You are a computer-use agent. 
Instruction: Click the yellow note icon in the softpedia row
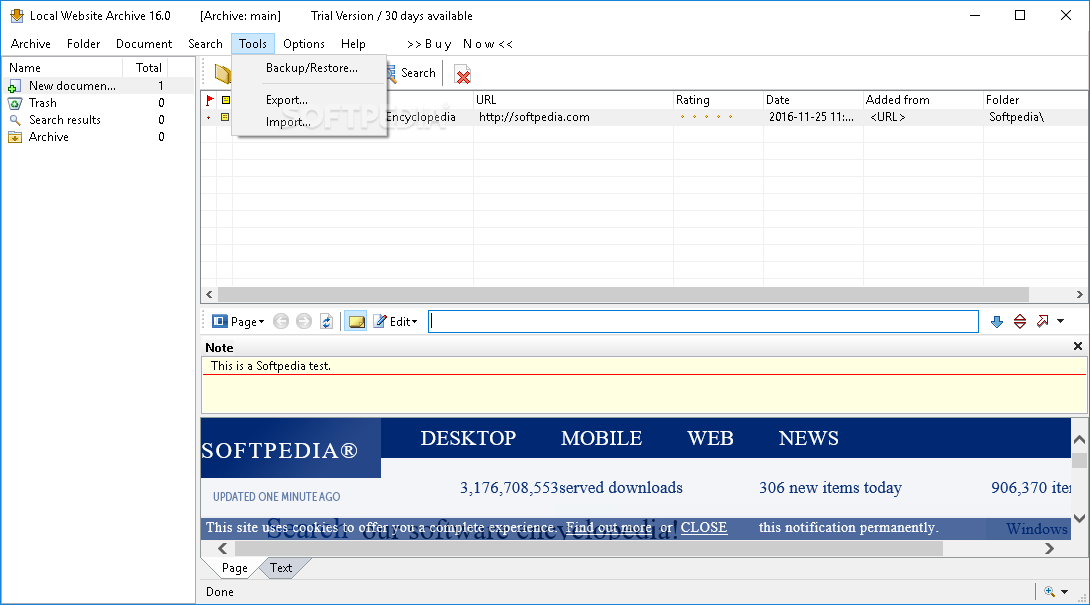click(225, 117)
